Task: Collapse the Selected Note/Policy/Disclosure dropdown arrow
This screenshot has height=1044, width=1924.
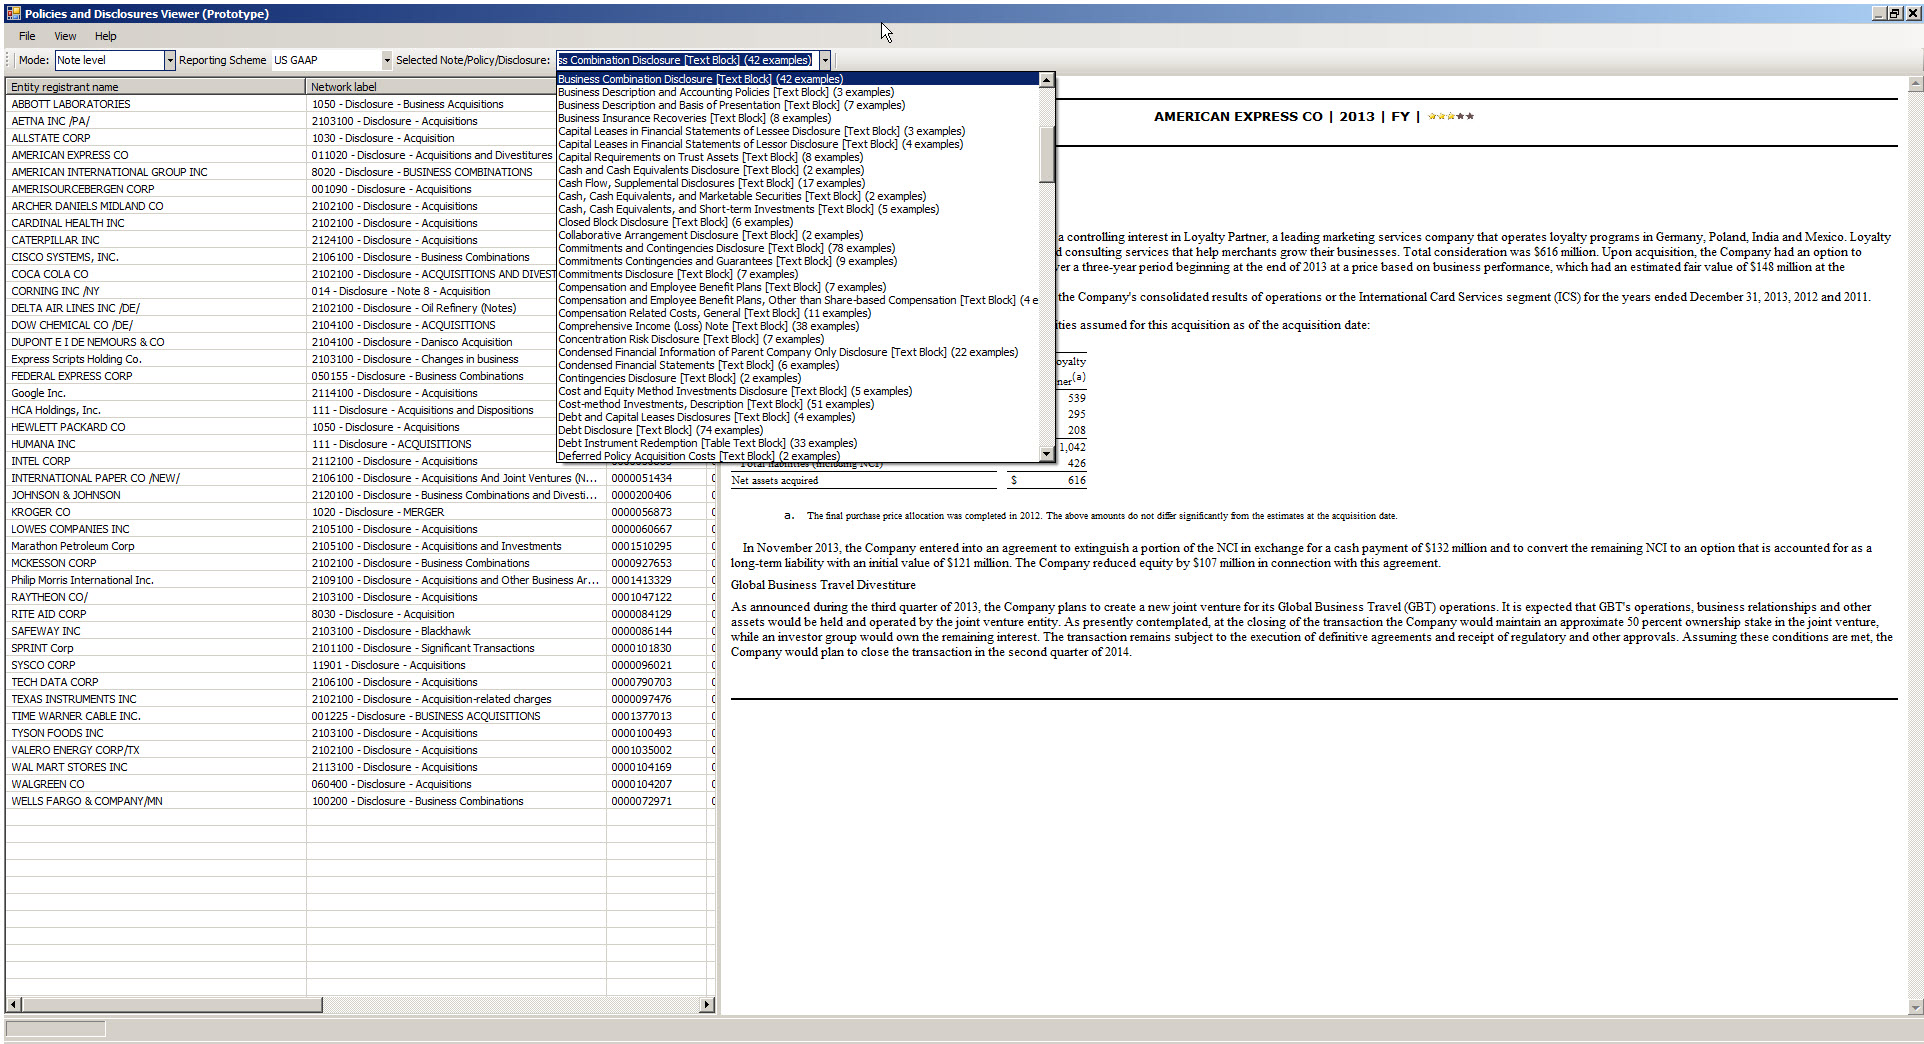Action: [x=825, y=60]
